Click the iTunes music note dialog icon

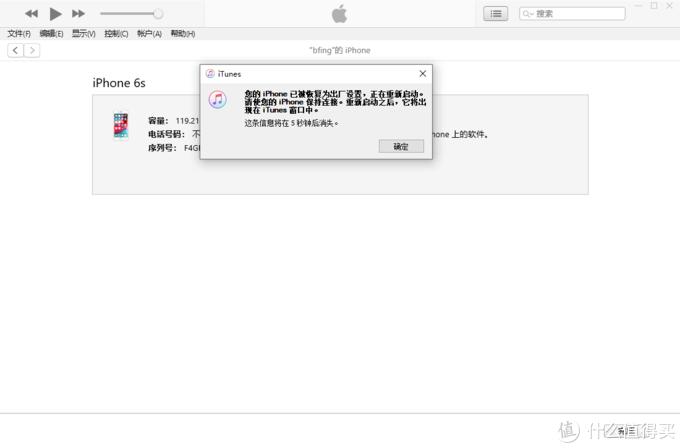[217, 100]
